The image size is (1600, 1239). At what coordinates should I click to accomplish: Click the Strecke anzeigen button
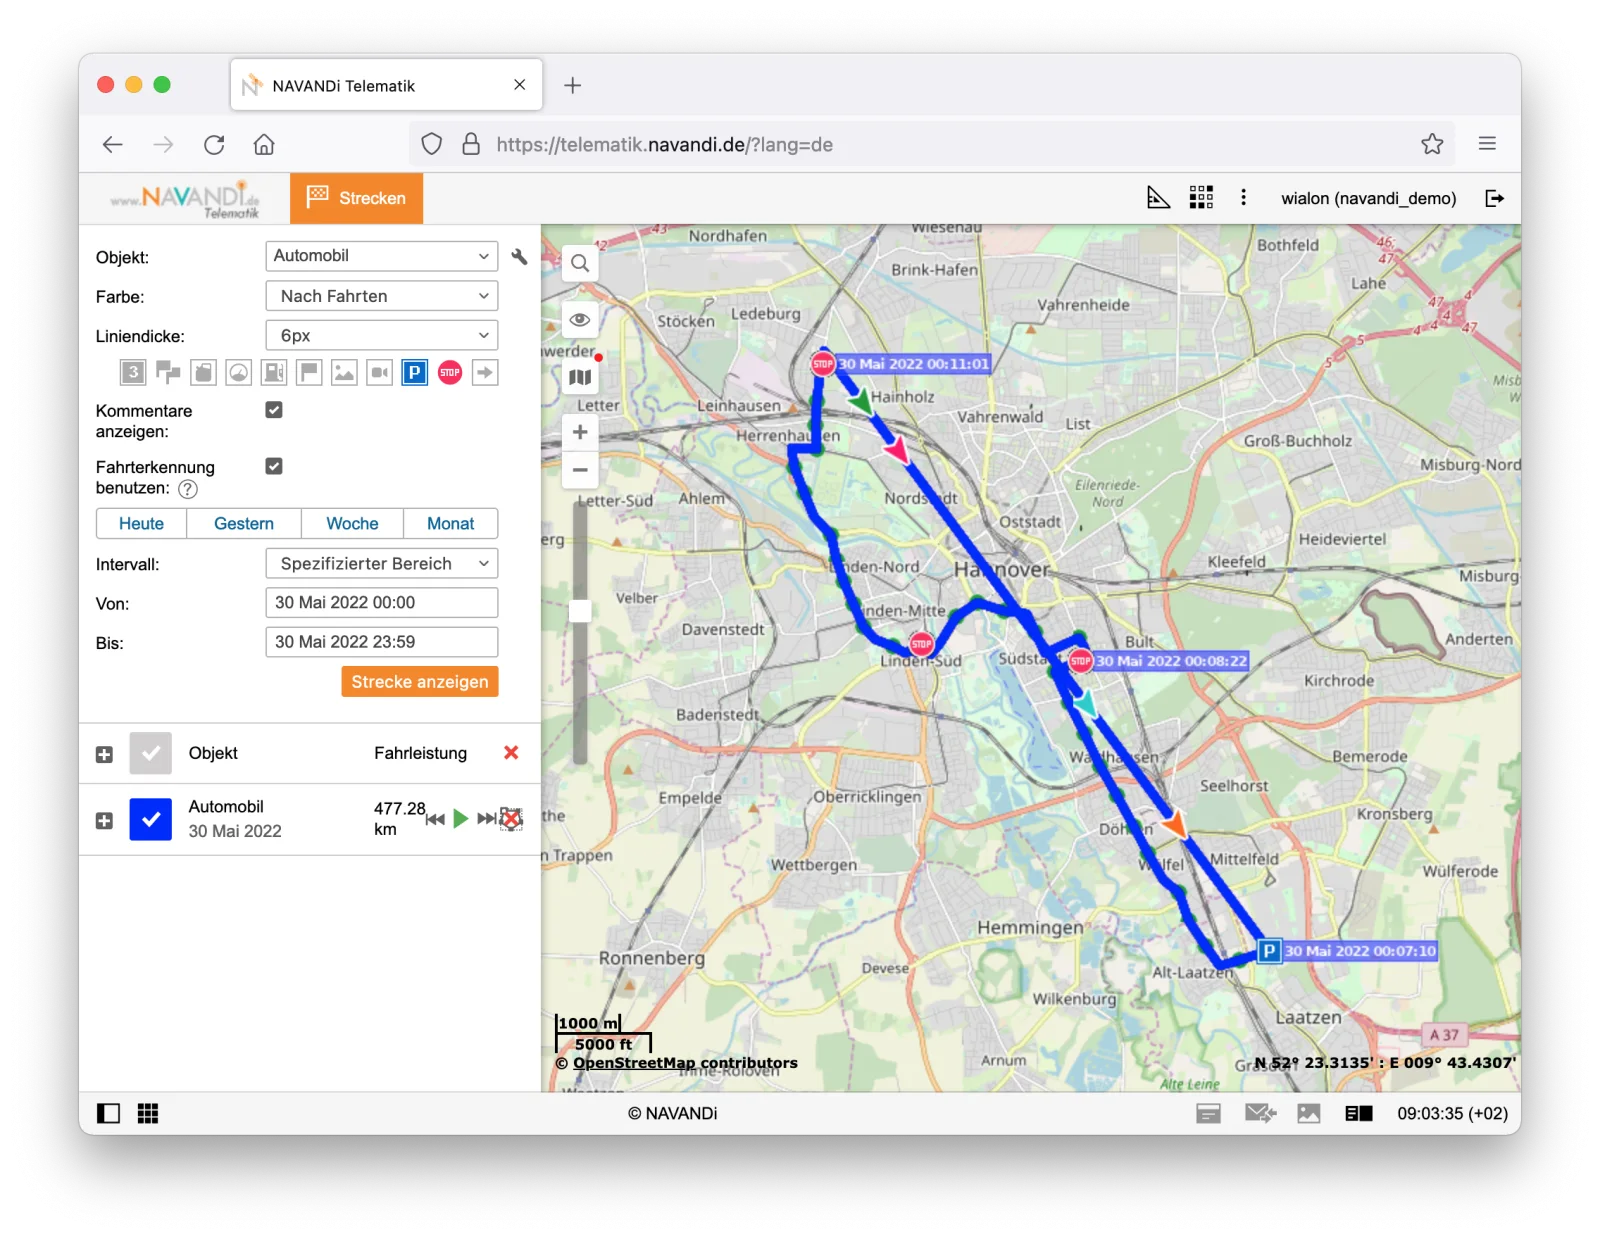pyautogui.click(x=420, y=682)
